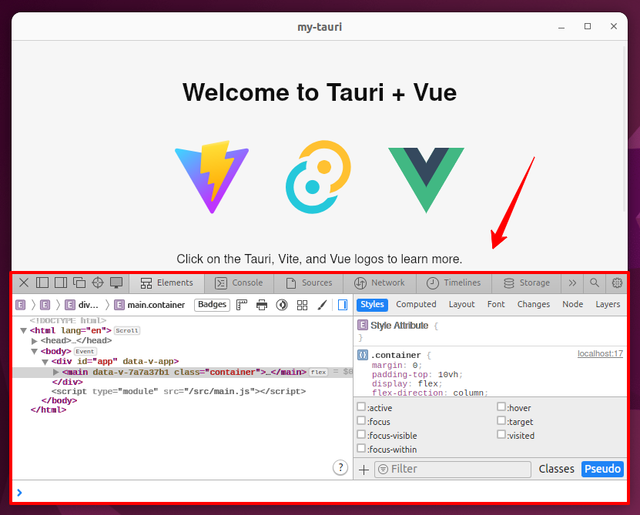The width and height of the screenshot is (640, 515).
Task: Show more inspector tabs with chevron
Action: [572, 283]
